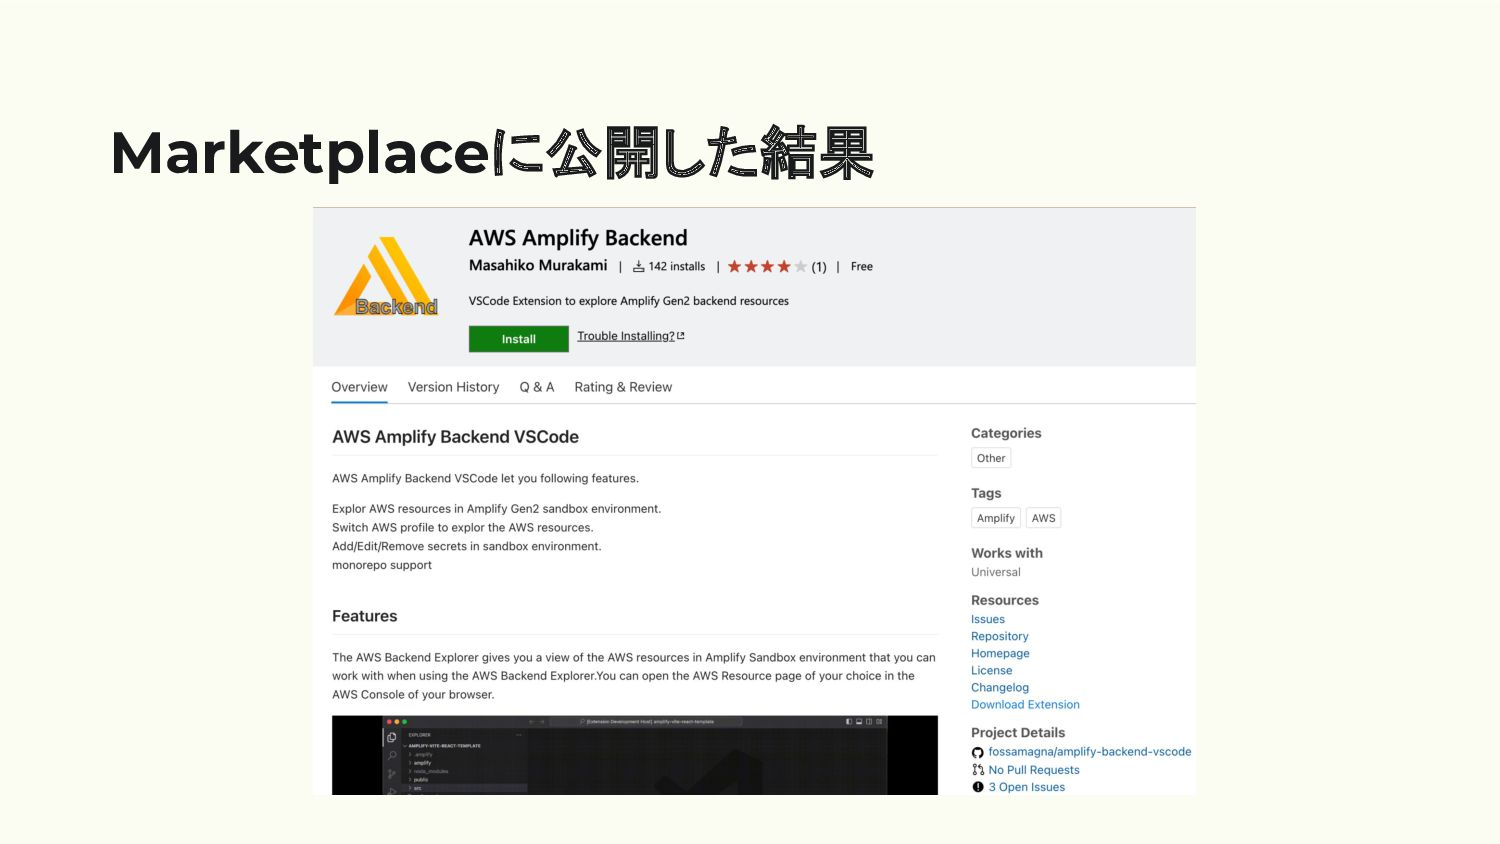Click the extension screenshot preview image
Screen dimensions: 1500x844
(635, 755)
